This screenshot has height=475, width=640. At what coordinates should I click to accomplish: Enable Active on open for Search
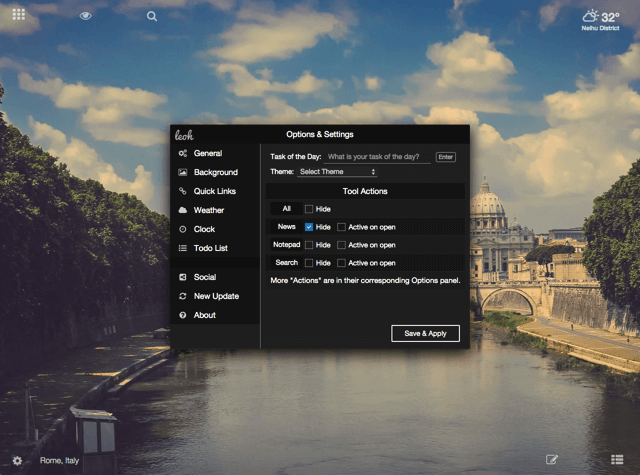(341, 263)
